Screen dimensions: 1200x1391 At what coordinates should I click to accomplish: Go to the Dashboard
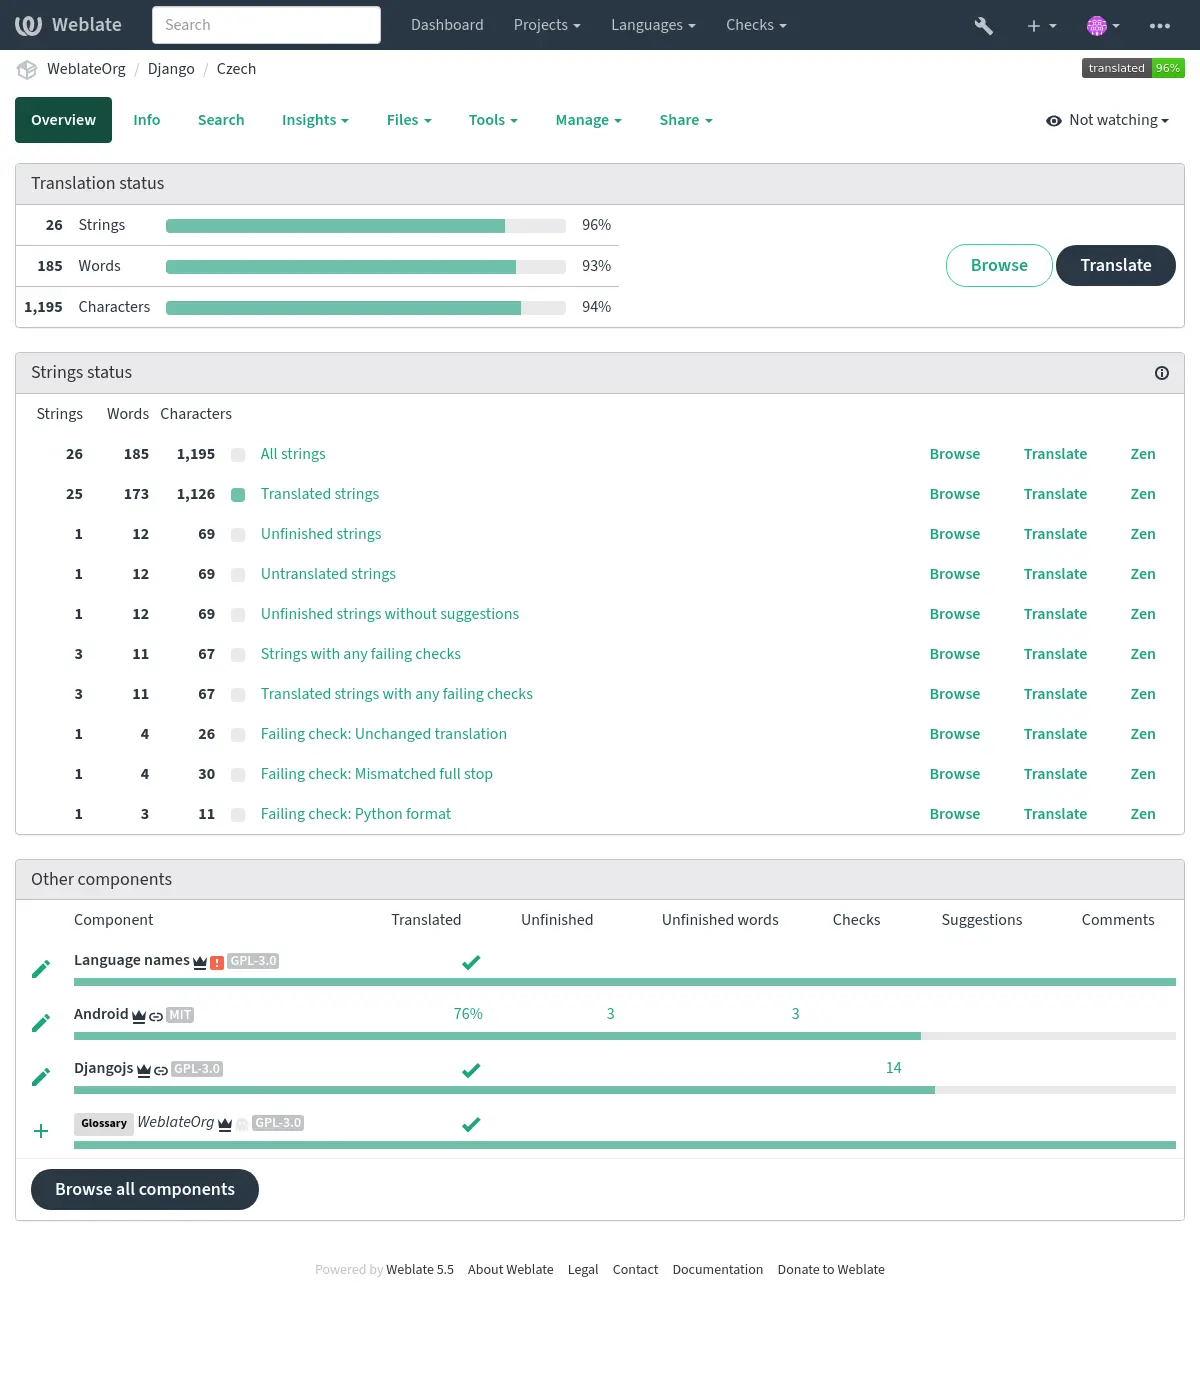[x=447, y=25]
